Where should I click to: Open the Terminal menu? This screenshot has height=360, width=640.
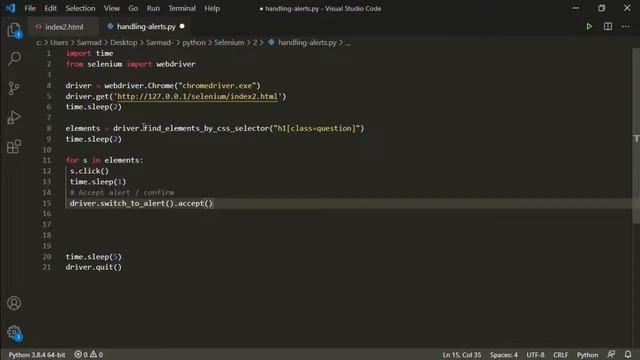click(182, 8)
